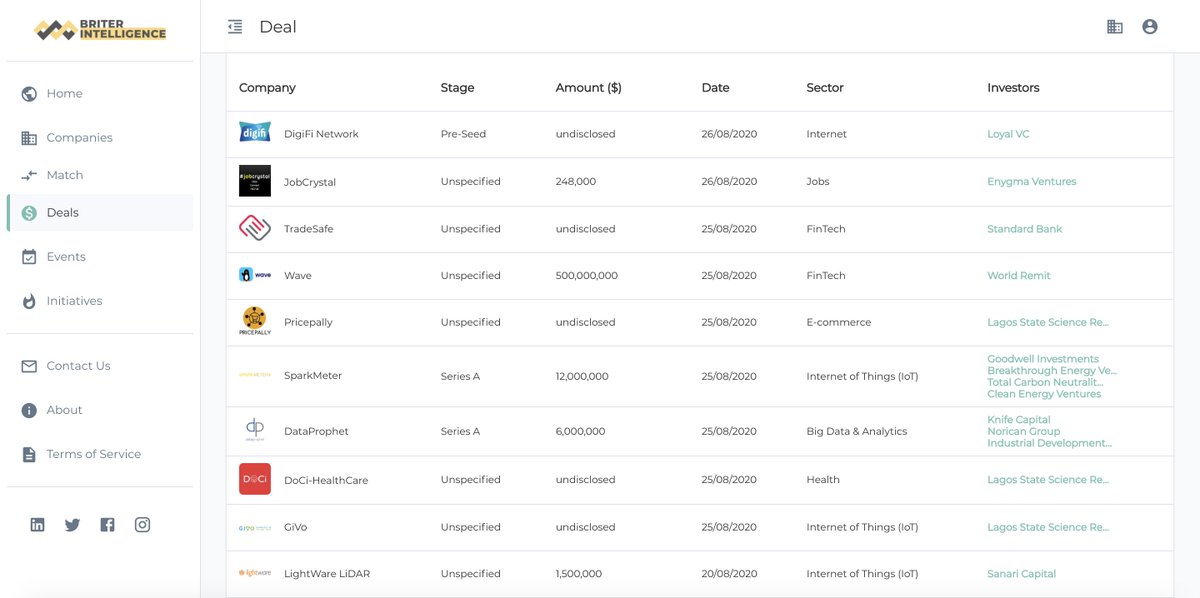Image resolution: width=1200 pixels, height=598 pixels.
Task: Open the user account icon
Action: [1150, 27]
